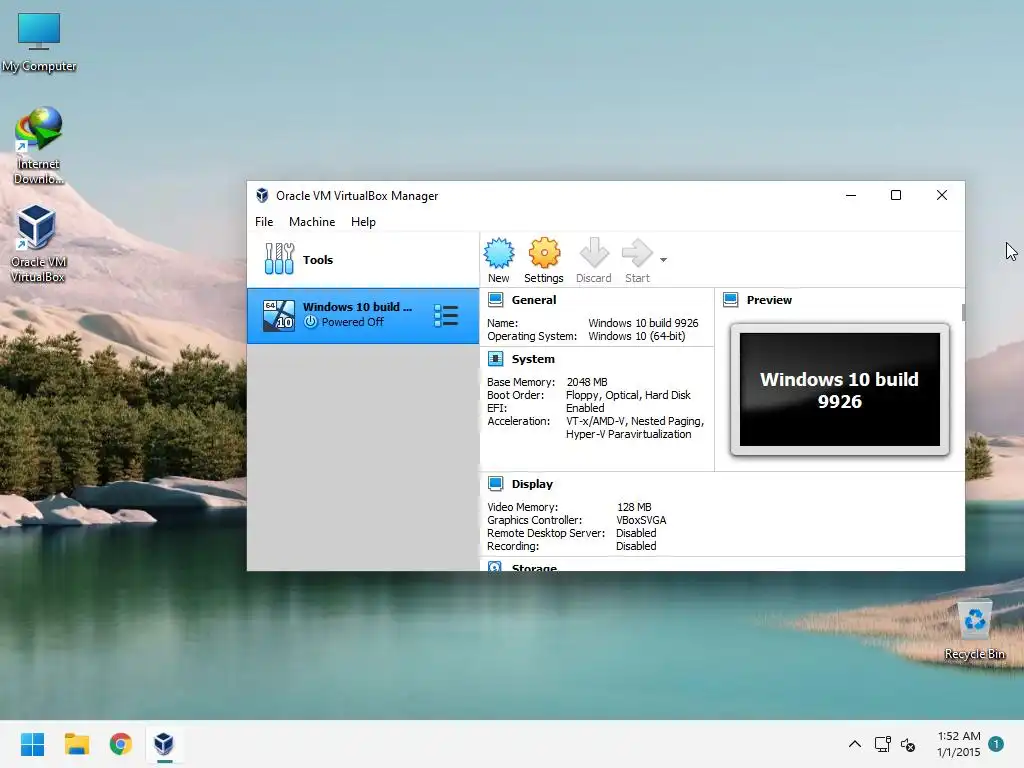Launch Chrome from the taskbar

point(121,744)
